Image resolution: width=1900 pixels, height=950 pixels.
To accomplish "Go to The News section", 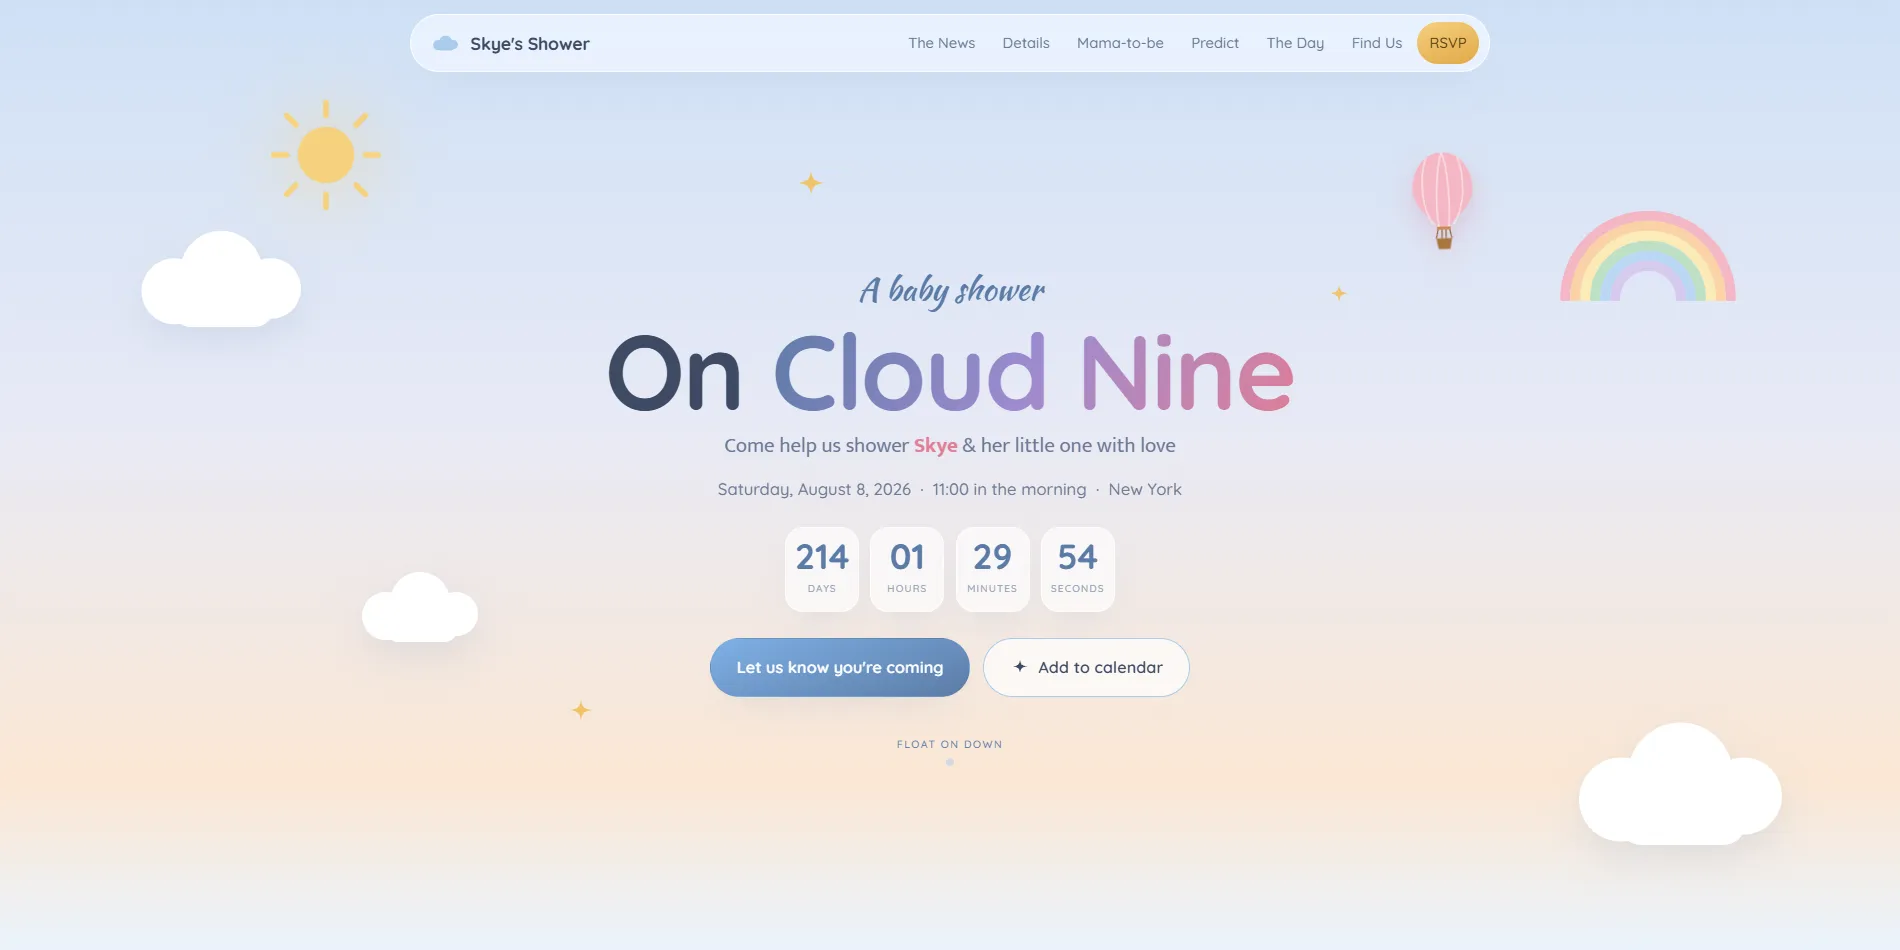I will (x=941, y=43).
